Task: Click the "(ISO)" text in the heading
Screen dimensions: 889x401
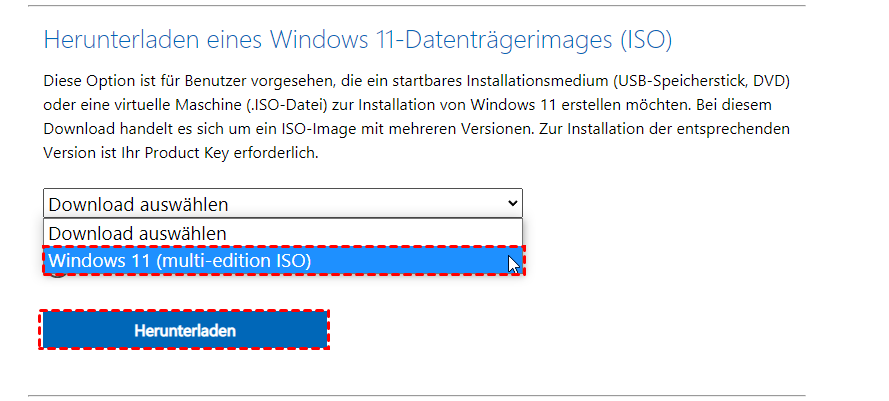Action: click(642, 41)
